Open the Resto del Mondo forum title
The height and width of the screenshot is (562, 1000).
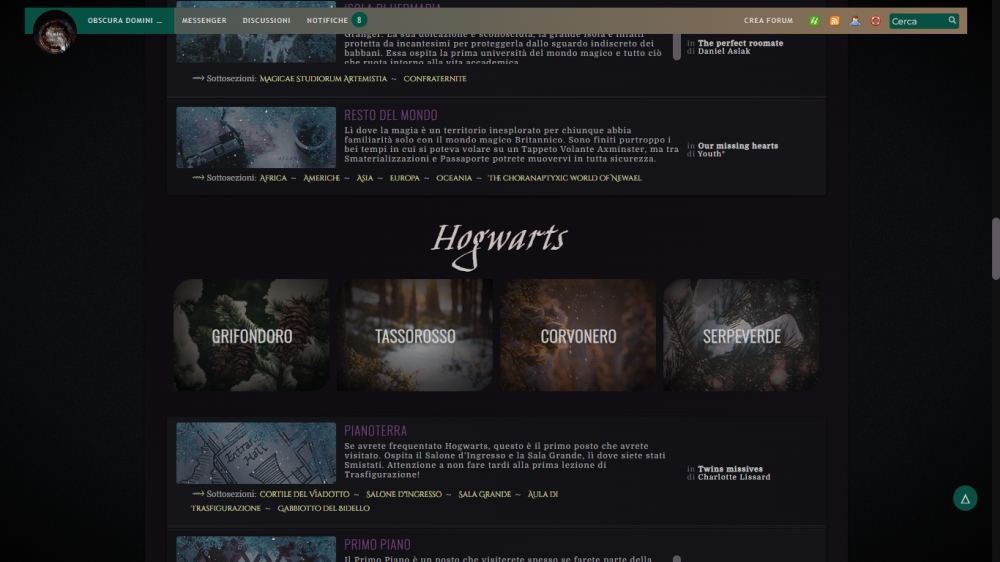pyautogui.click(x=391, y=115)
